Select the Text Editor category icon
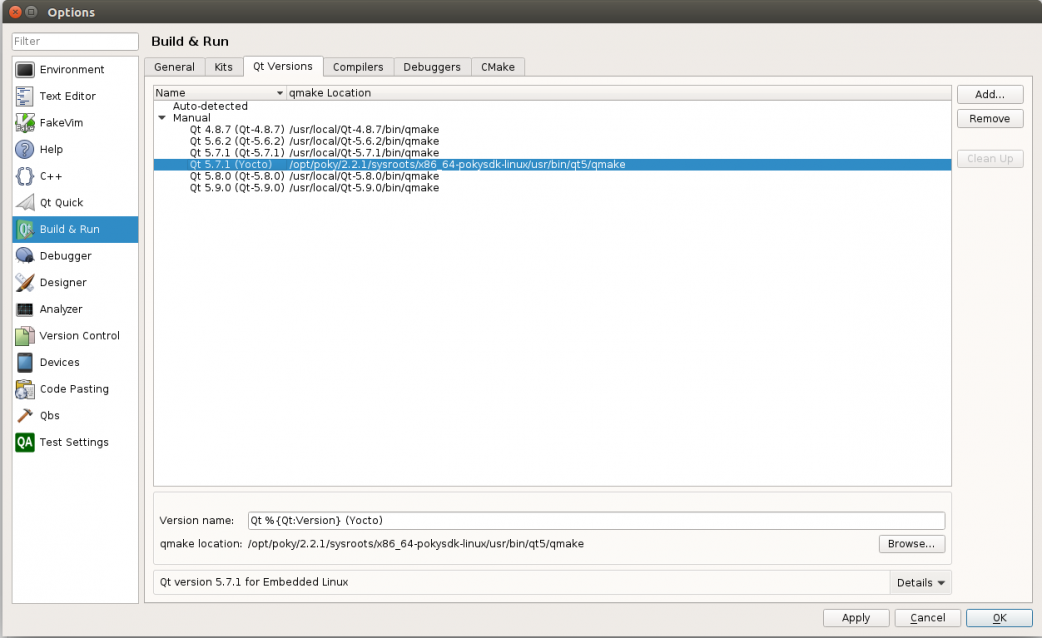This screenshot has width=1042, height=638. (x=25, y=96)
